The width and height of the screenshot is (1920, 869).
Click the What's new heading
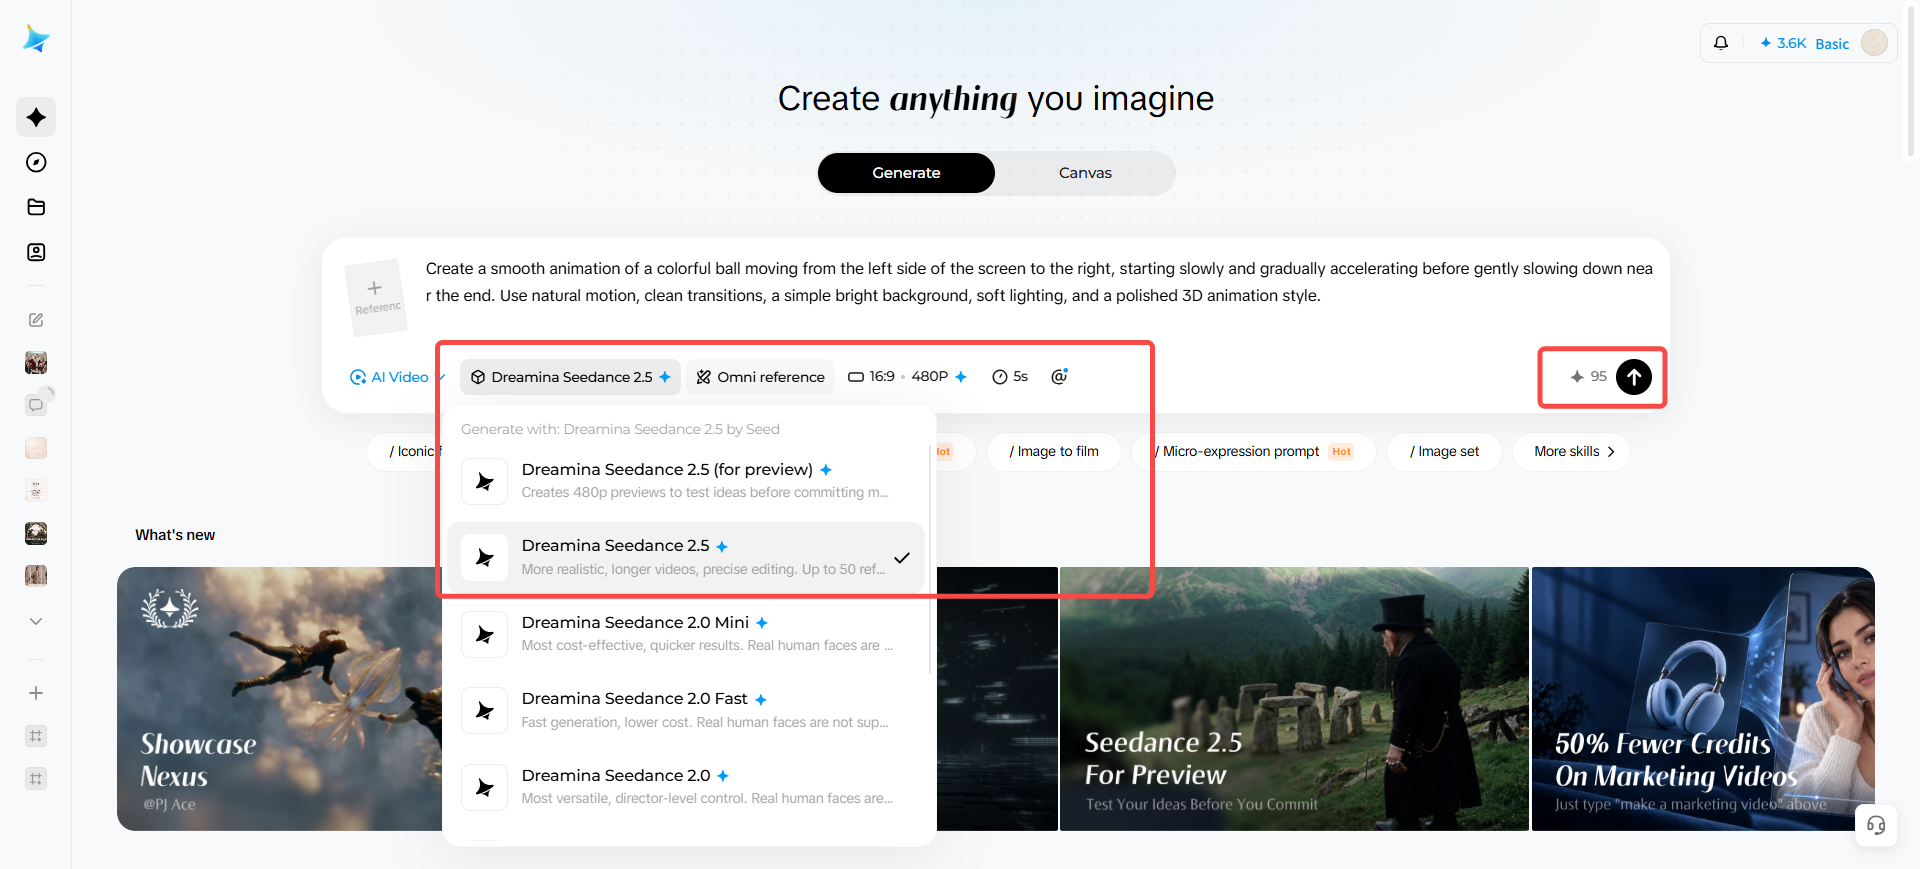[175, 535]
